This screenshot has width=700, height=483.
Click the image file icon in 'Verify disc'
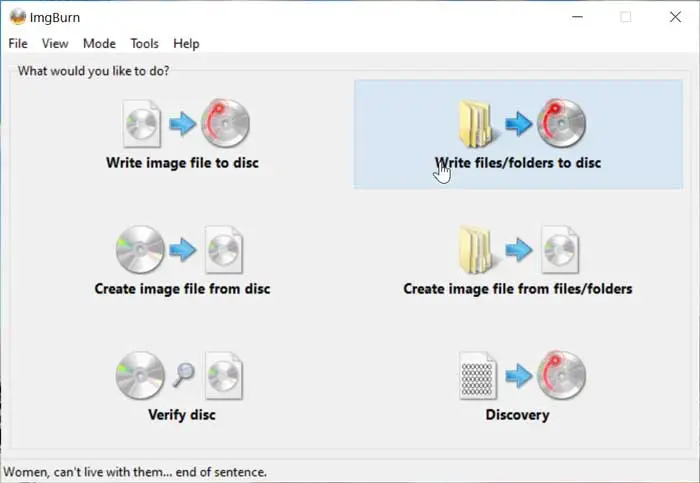(x=224, y=376)
